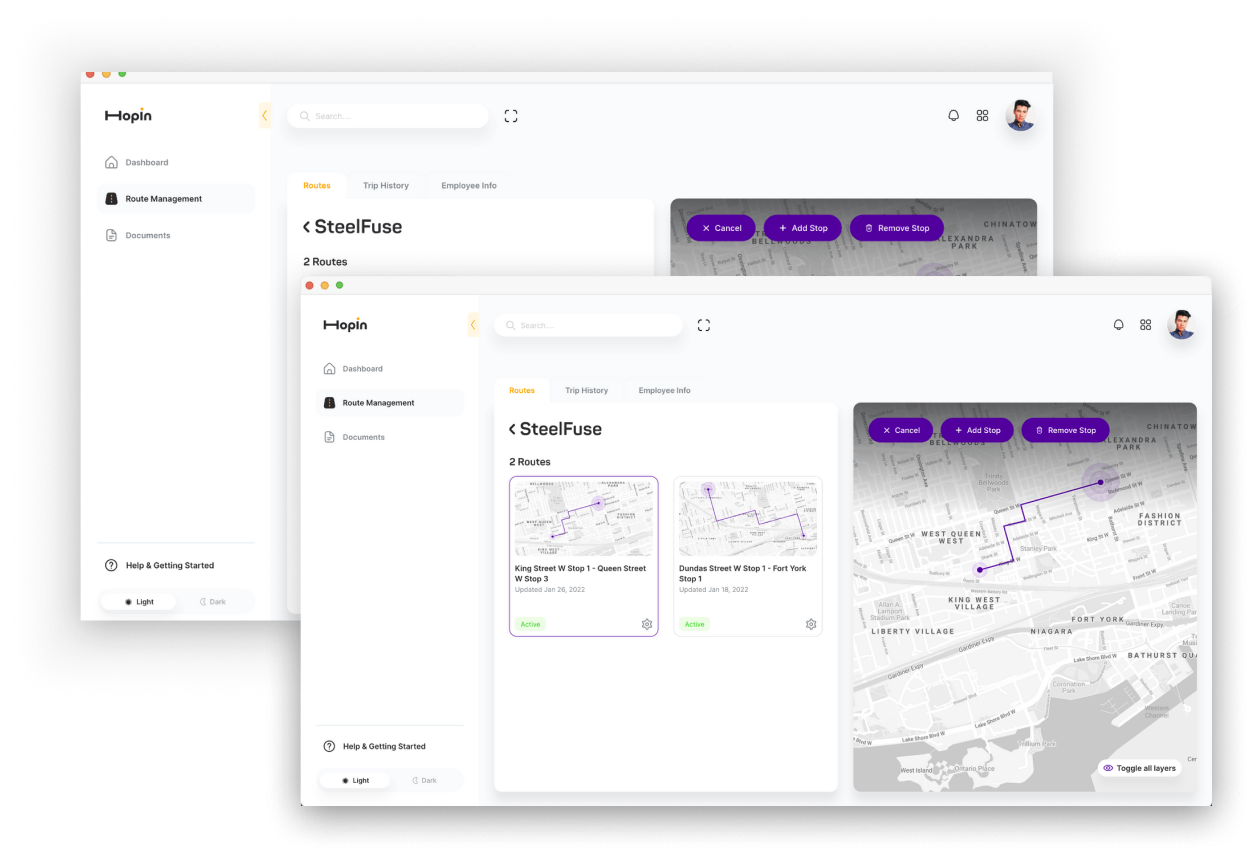Screen dimensions: 1252x854
Task: Click the Documents icon in the front window sidebar
Action: click(x=330, y=437)
